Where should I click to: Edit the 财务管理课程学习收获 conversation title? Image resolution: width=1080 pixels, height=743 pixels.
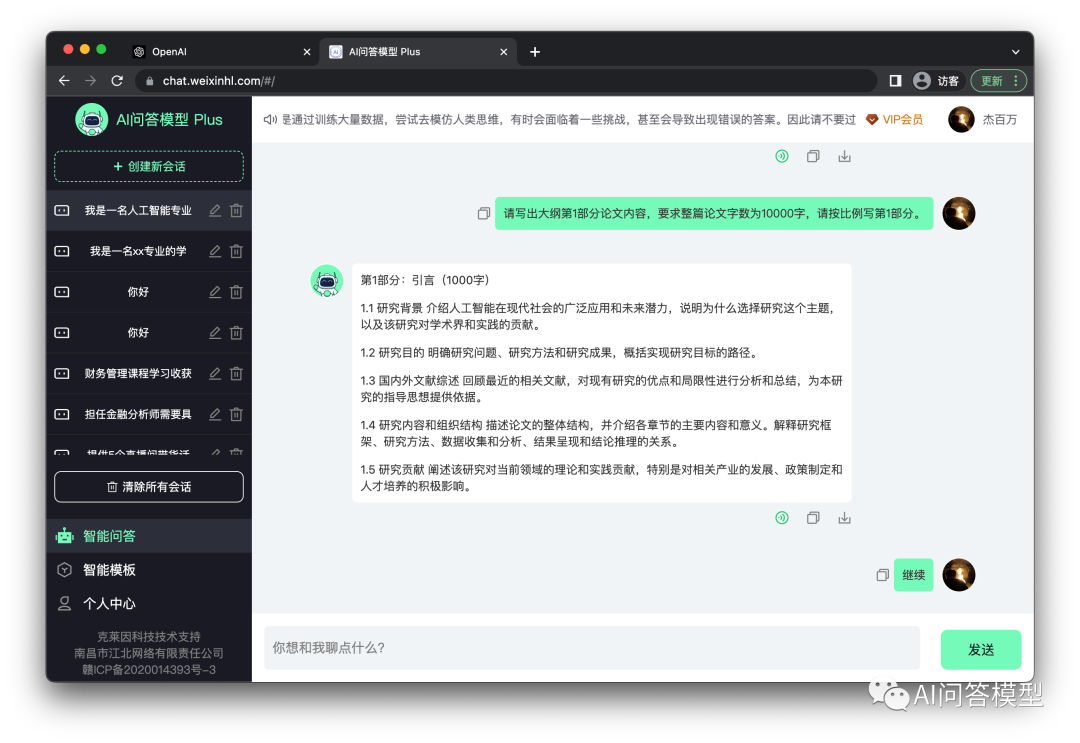(216, 373)
